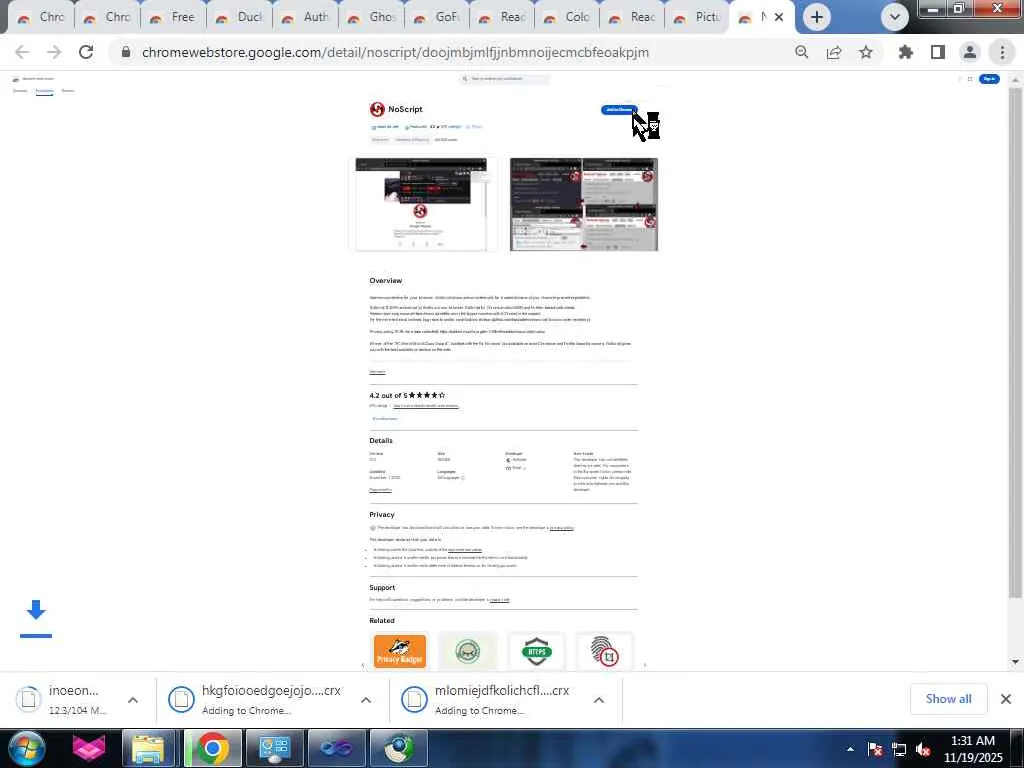Click the blue Sign in button

pos(989,78)
